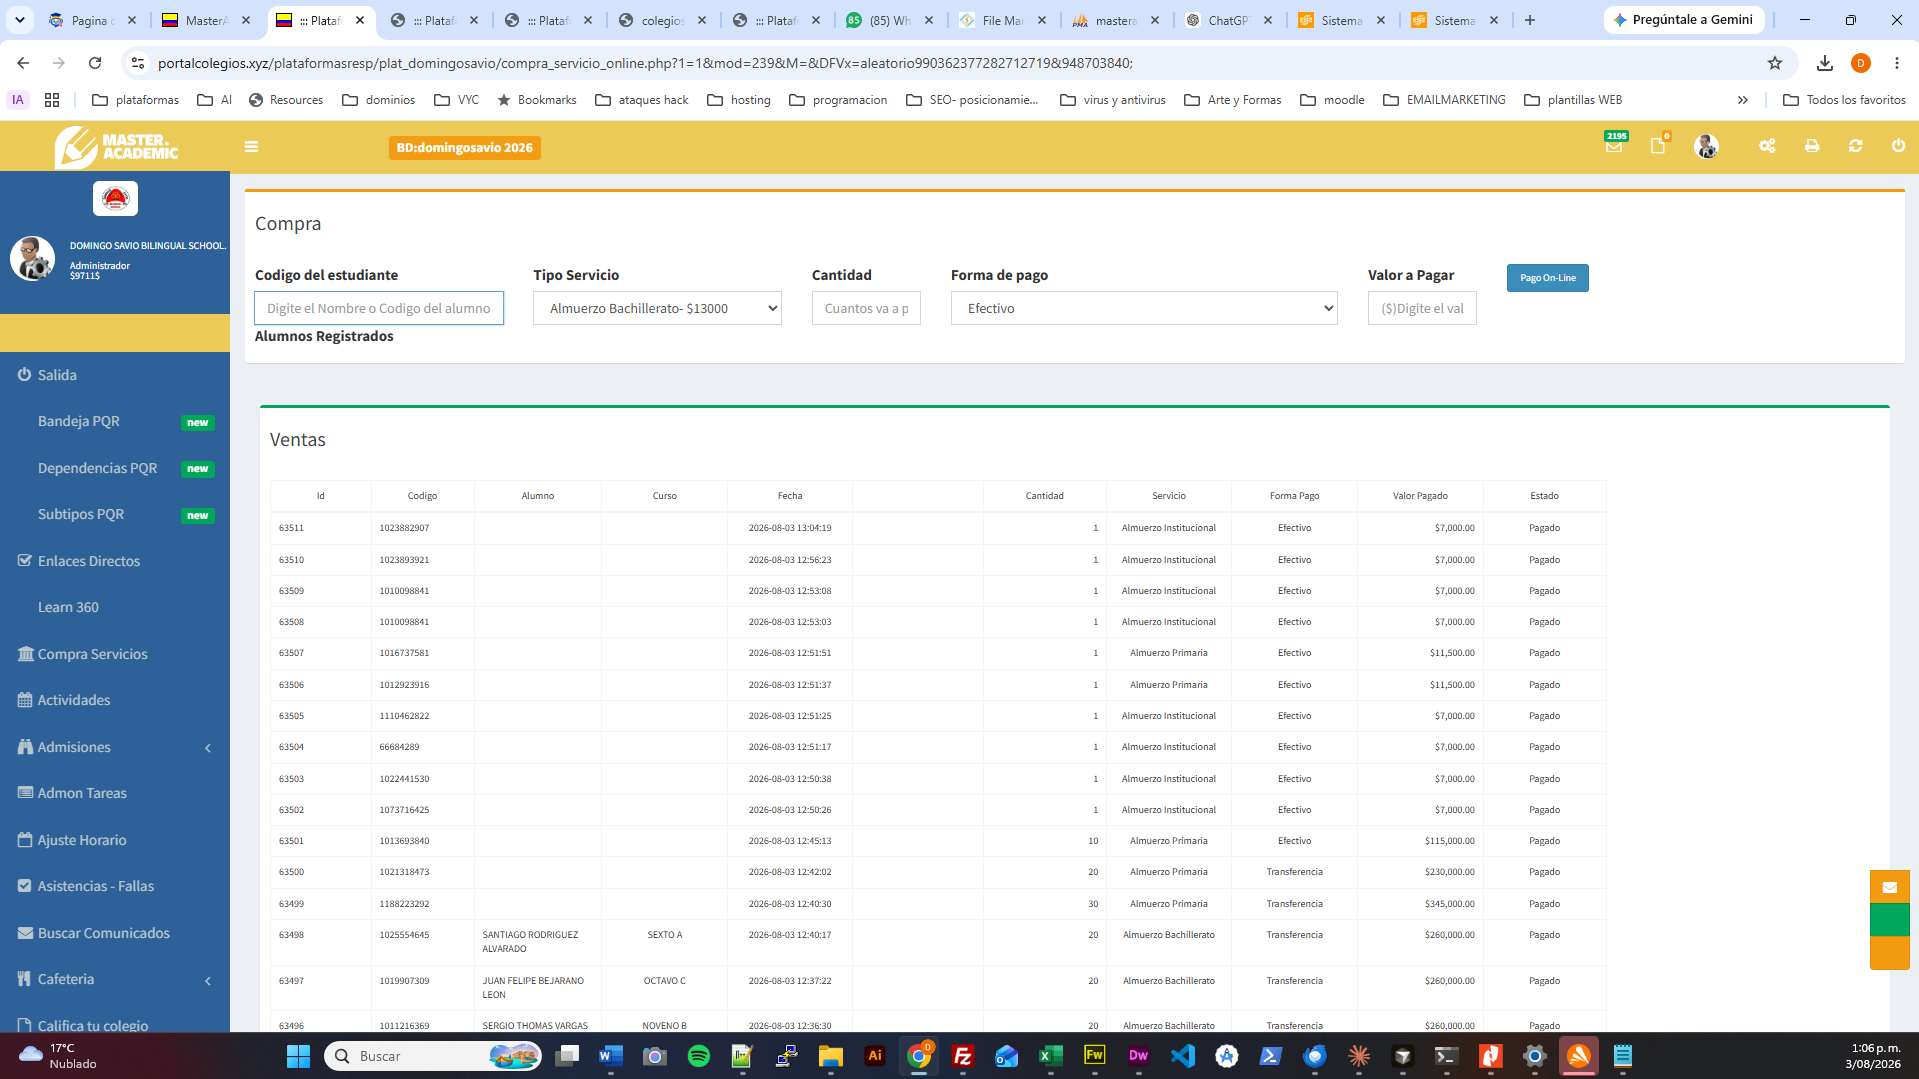Open the hosting bookmark folder
The image size is (1919, 1079).
point(739,100)
